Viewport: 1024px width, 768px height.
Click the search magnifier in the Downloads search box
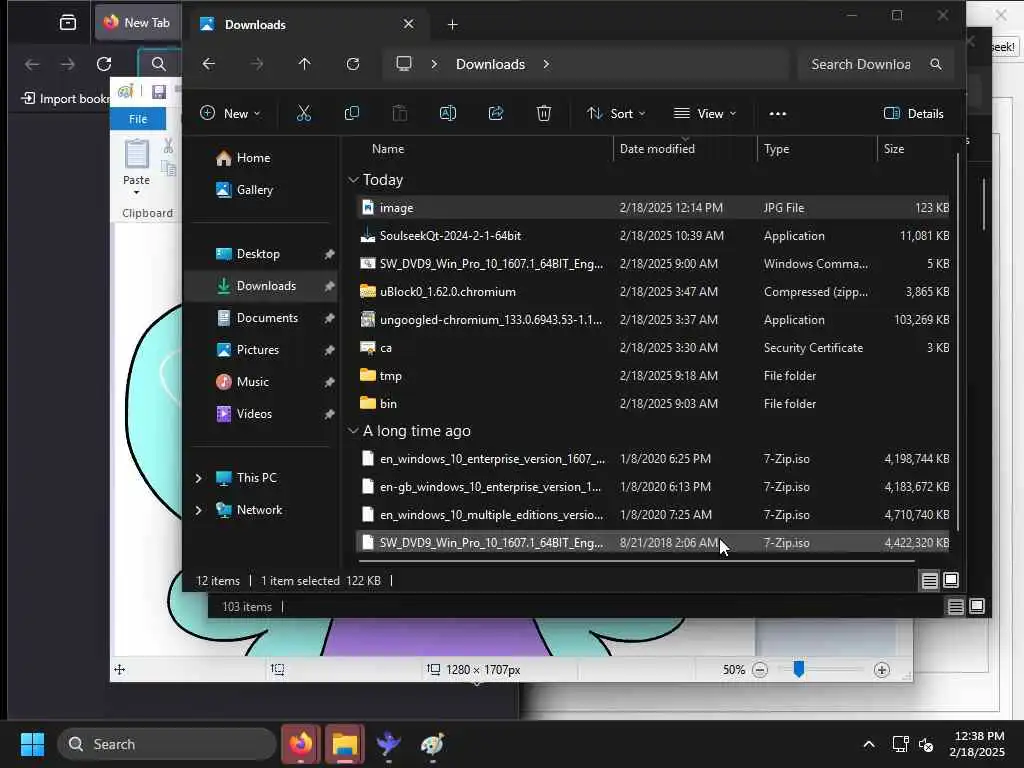point(936,64)
